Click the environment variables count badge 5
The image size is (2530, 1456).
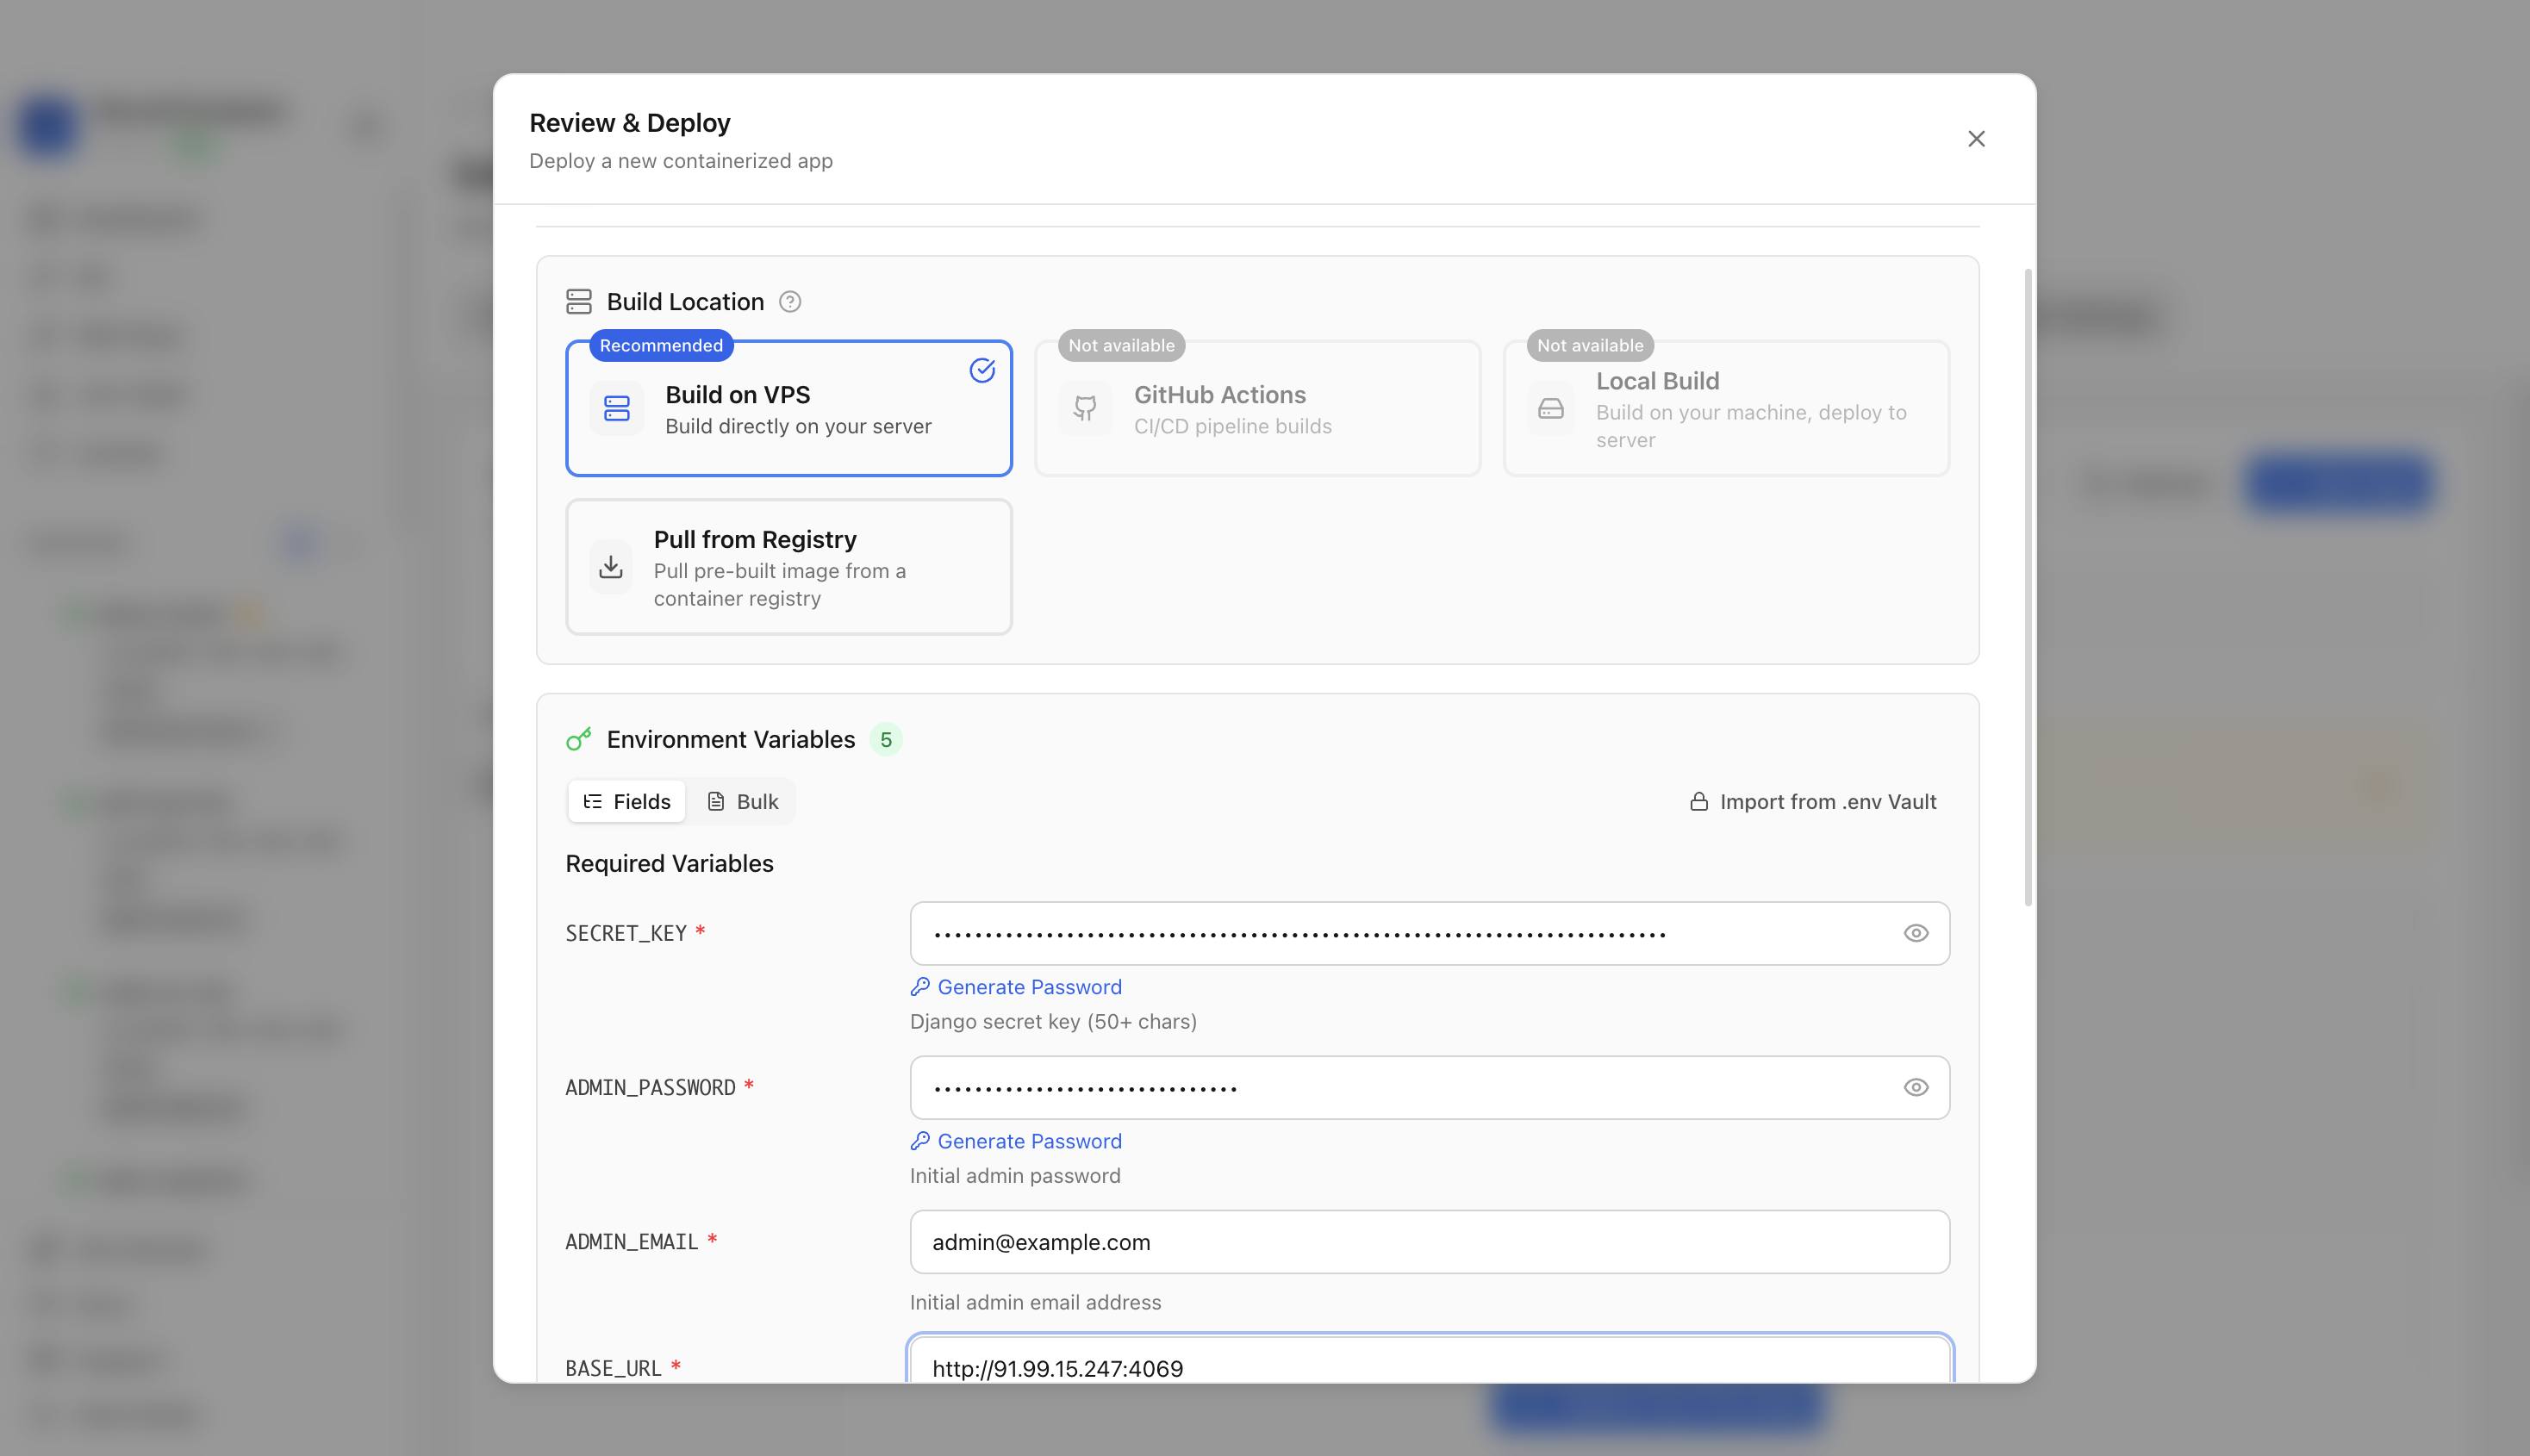[886, 739]
